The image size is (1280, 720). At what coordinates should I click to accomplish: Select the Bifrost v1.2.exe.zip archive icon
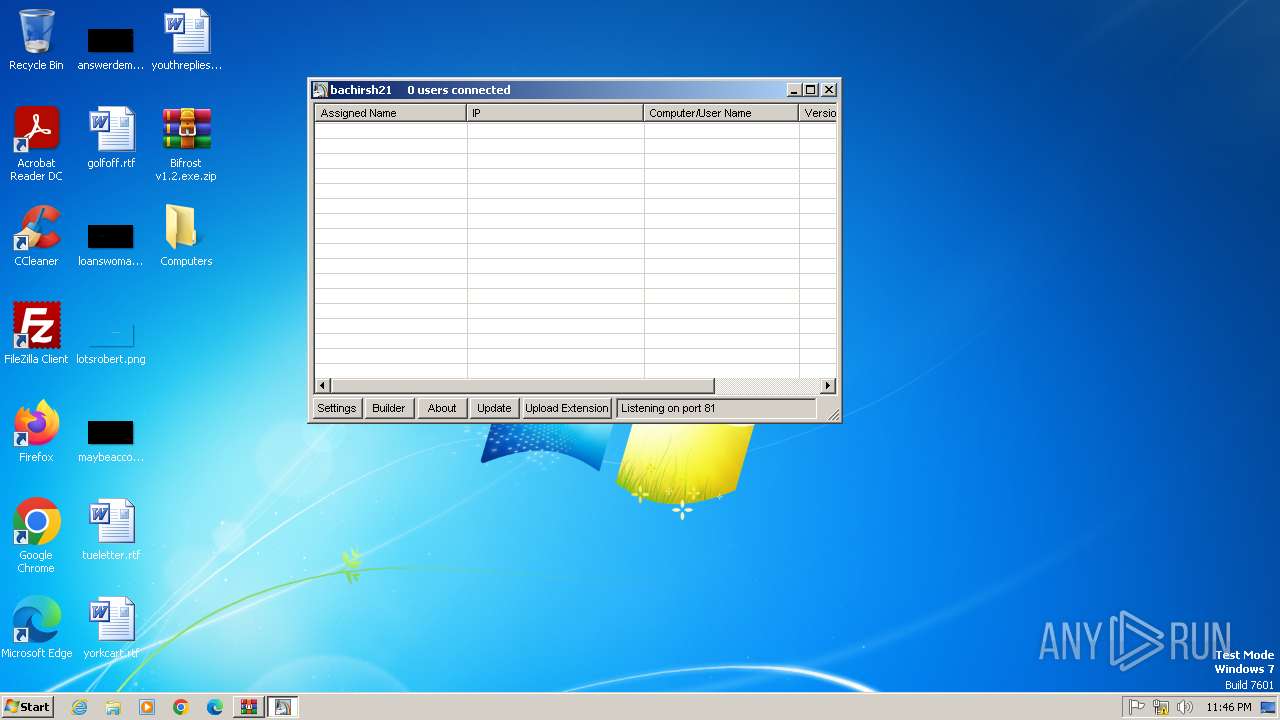point(186,144)
